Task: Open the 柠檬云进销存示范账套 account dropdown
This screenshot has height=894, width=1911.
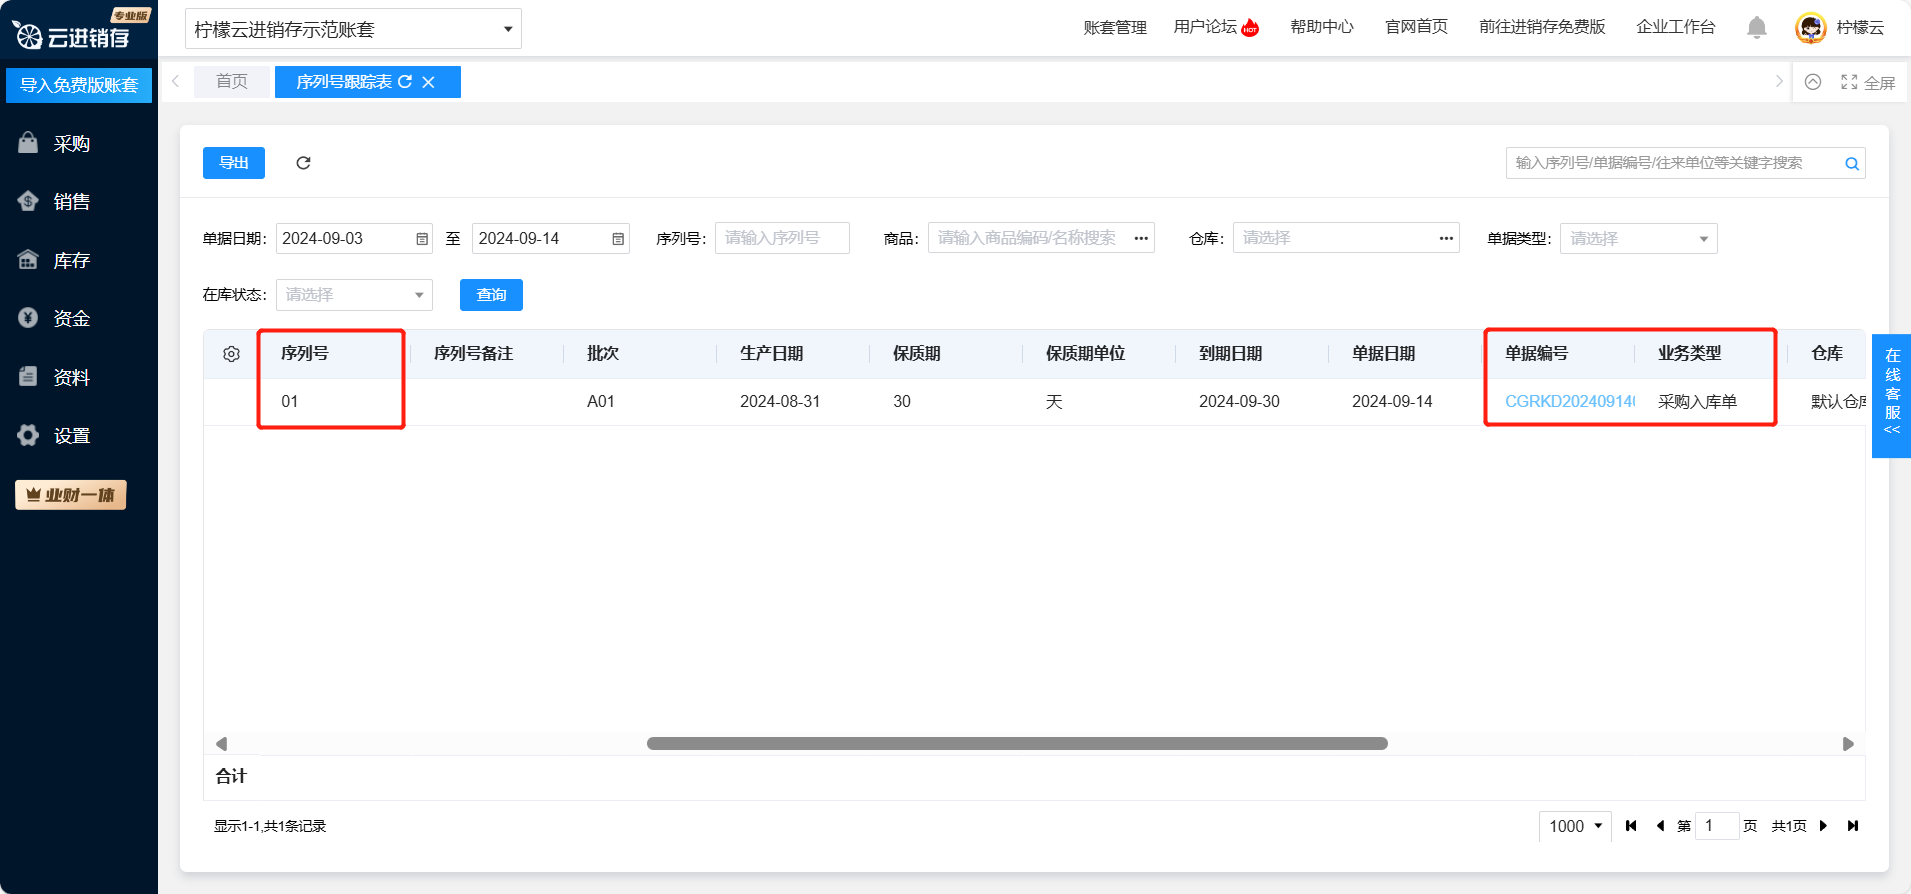Action: coord(353,29)
